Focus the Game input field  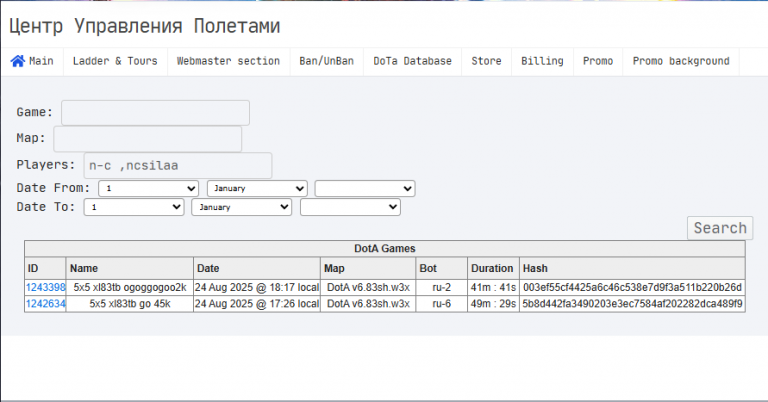pyautogui.click(x=155, y=113)
